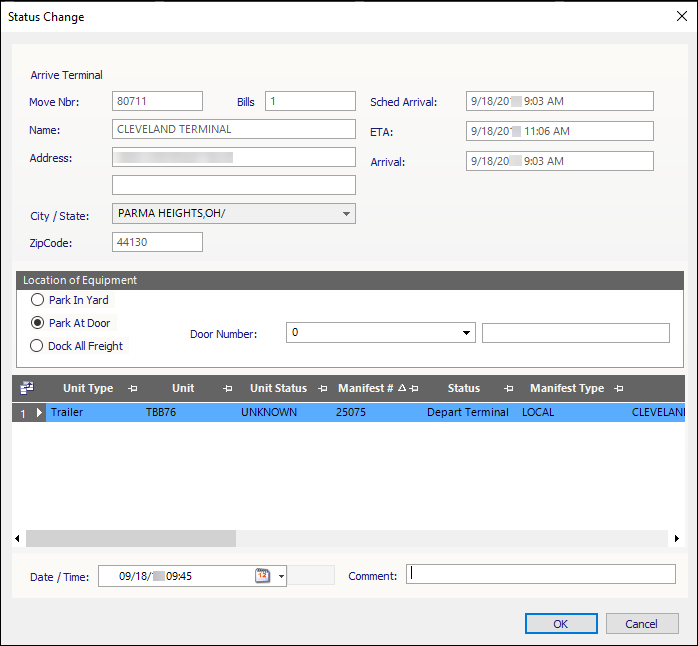Open the Door Number dropdown list
The image size is (698, 646).
pos(467,334)
